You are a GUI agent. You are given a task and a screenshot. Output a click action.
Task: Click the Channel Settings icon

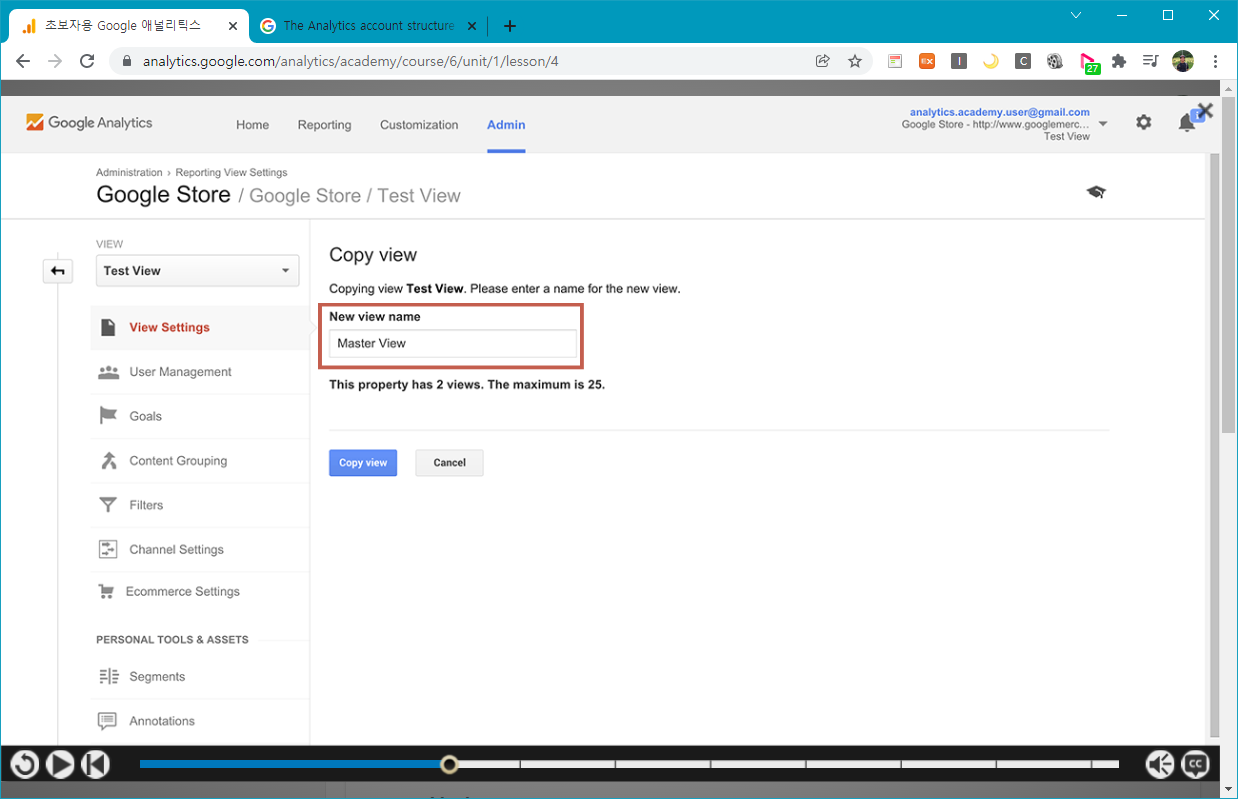pyautogui.click(x=108, y=550)
